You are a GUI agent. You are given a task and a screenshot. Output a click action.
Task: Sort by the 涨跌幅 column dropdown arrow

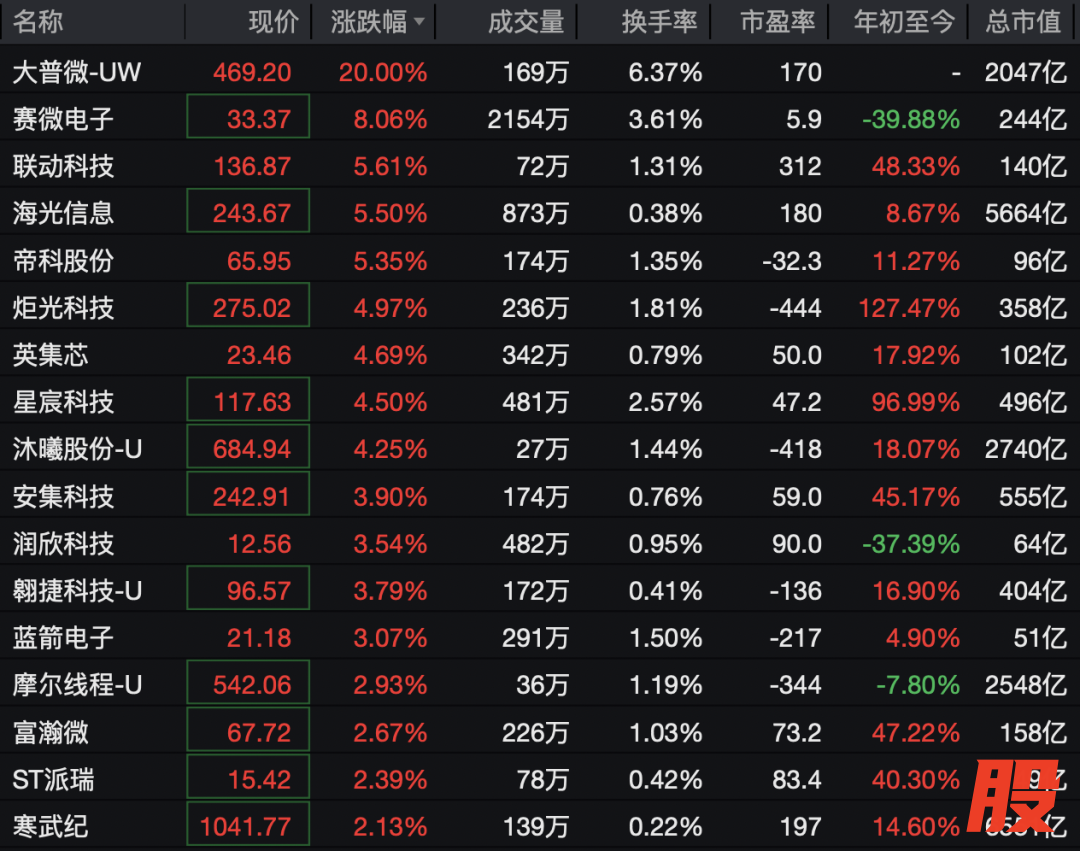pyautogui.click(x=419, y=22)
